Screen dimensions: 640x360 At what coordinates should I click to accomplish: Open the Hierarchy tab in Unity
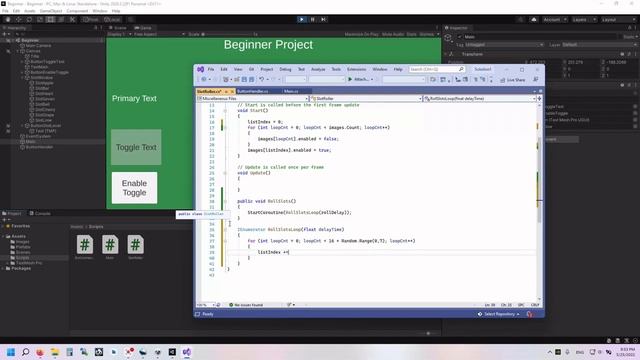pyautogui.click(x=15, y=28)
